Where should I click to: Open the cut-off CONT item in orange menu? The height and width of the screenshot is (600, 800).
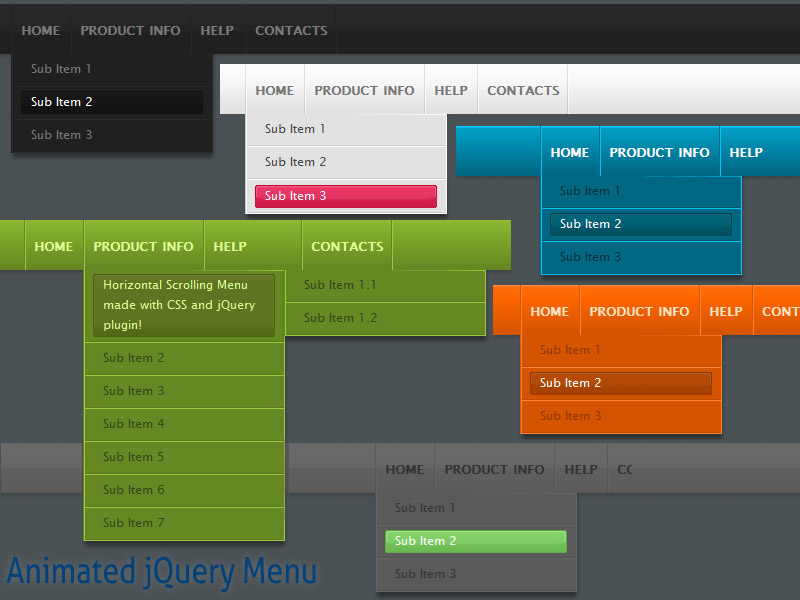click(777, 311)
